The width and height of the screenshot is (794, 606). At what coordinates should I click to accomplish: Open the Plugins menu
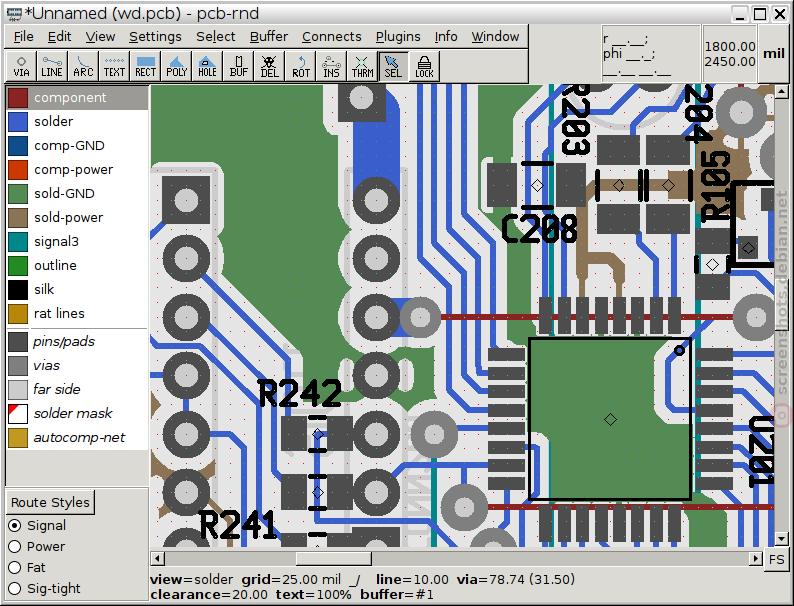pyautogui.click(x=398, y=36)
